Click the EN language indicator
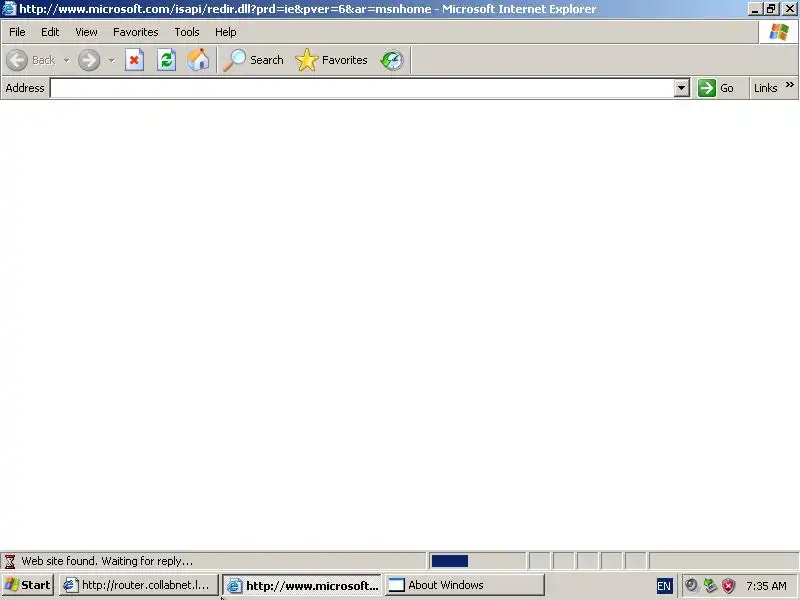This screenshot has height=600, width=800. (x=664, y=586)
